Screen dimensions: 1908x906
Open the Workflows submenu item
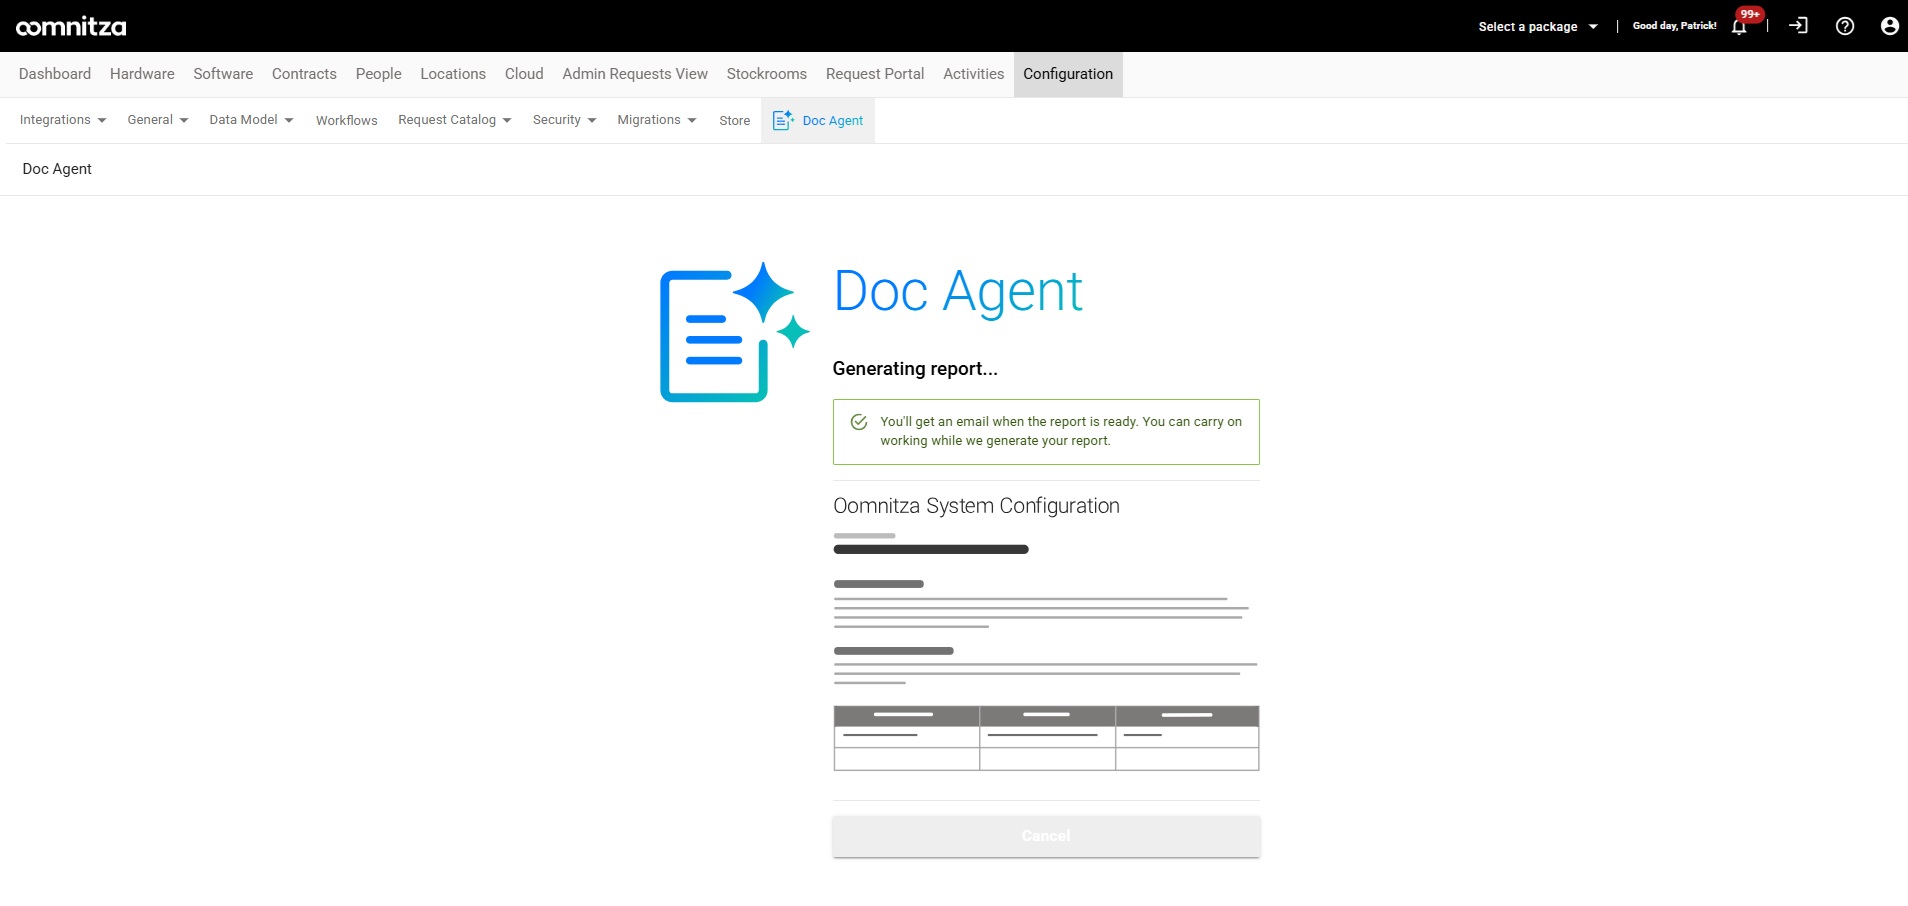pyautogui.click(x=347, y=120)
